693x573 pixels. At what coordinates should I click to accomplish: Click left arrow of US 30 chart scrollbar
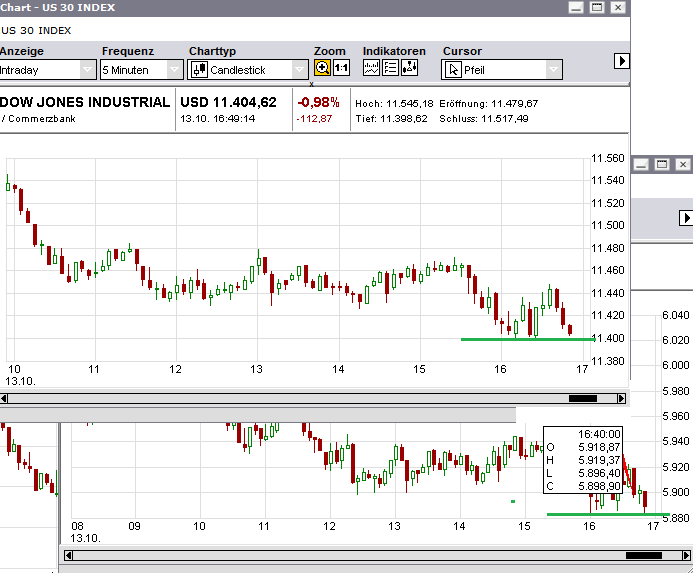(4, 398)
